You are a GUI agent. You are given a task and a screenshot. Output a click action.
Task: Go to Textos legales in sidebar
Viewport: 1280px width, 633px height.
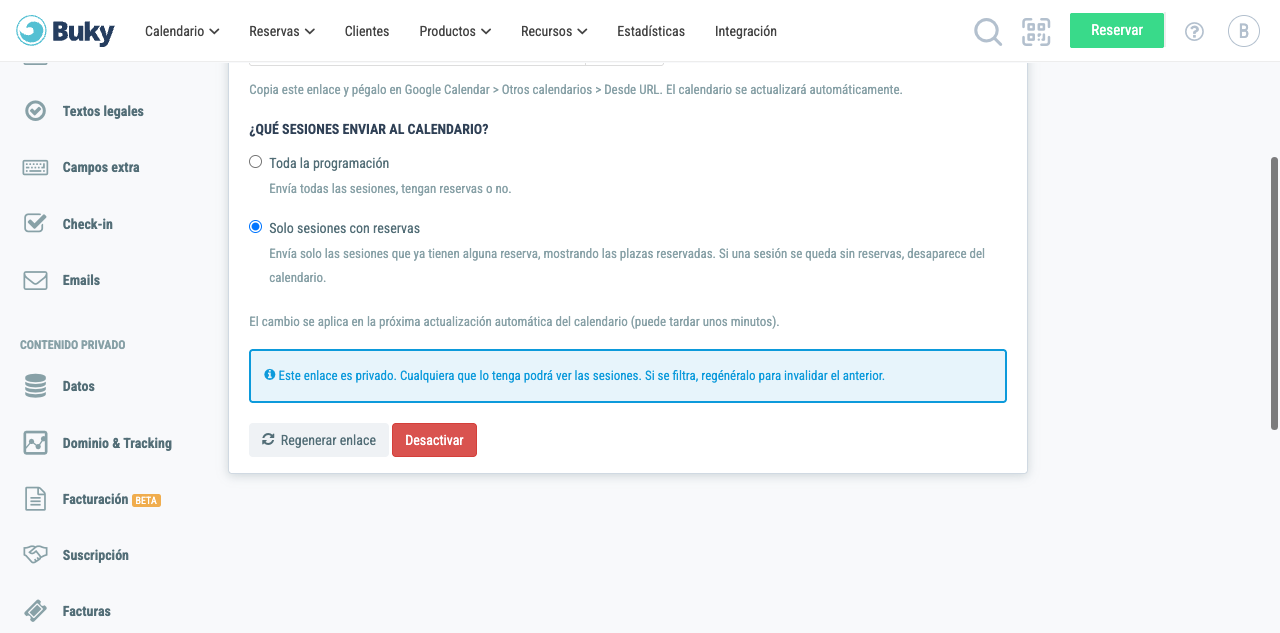[x=103, y=111]
